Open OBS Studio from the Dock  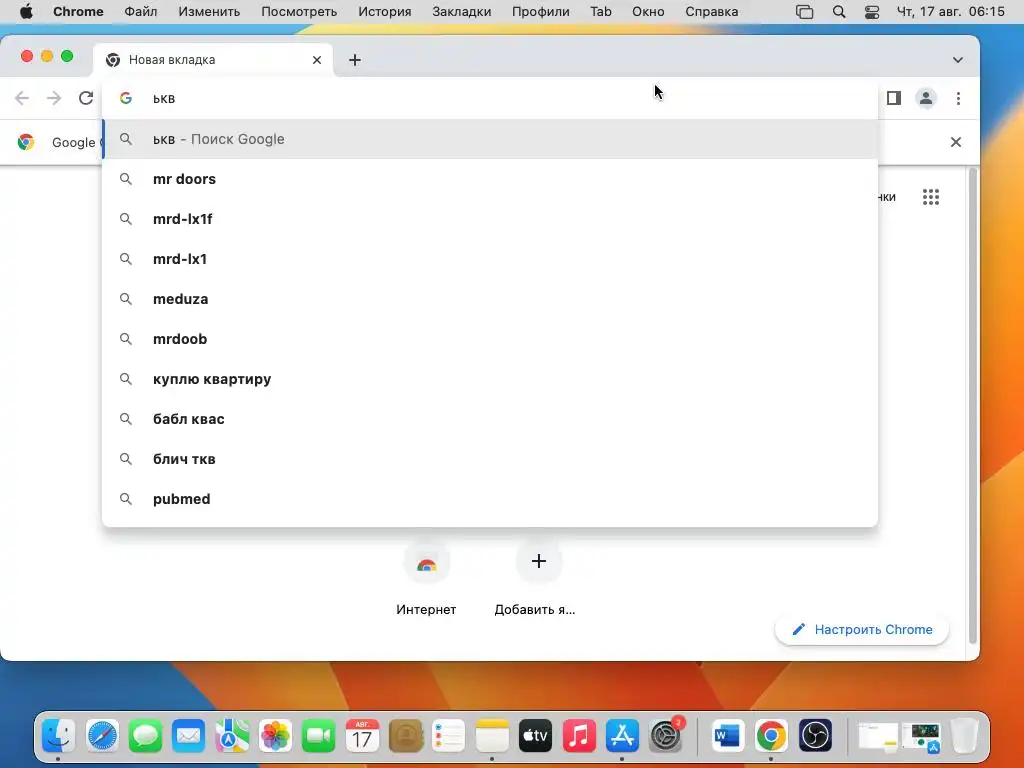tap(815, 736)
